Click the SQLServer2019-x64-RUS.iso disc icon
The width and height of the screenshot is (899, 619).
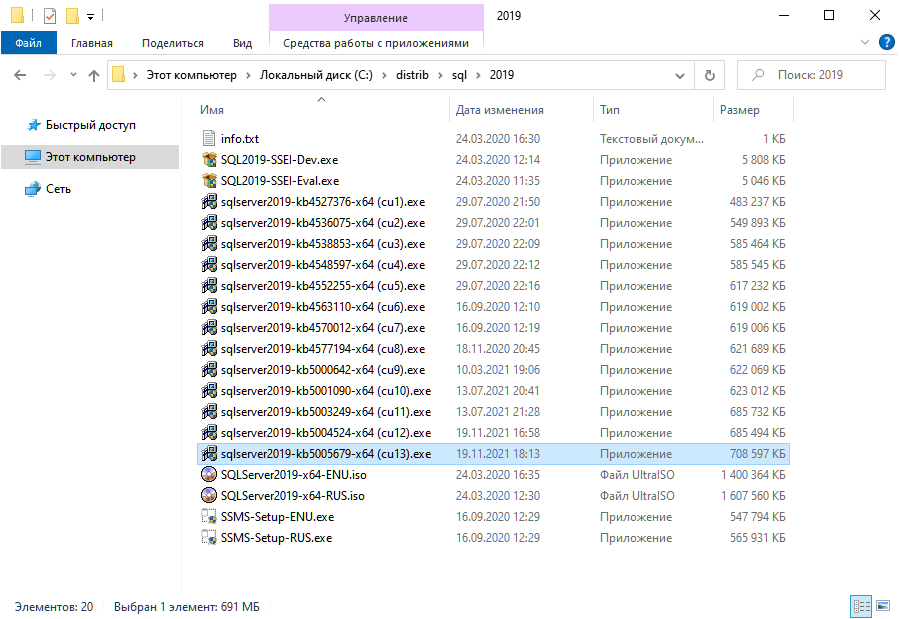click(x=209, y=495)
